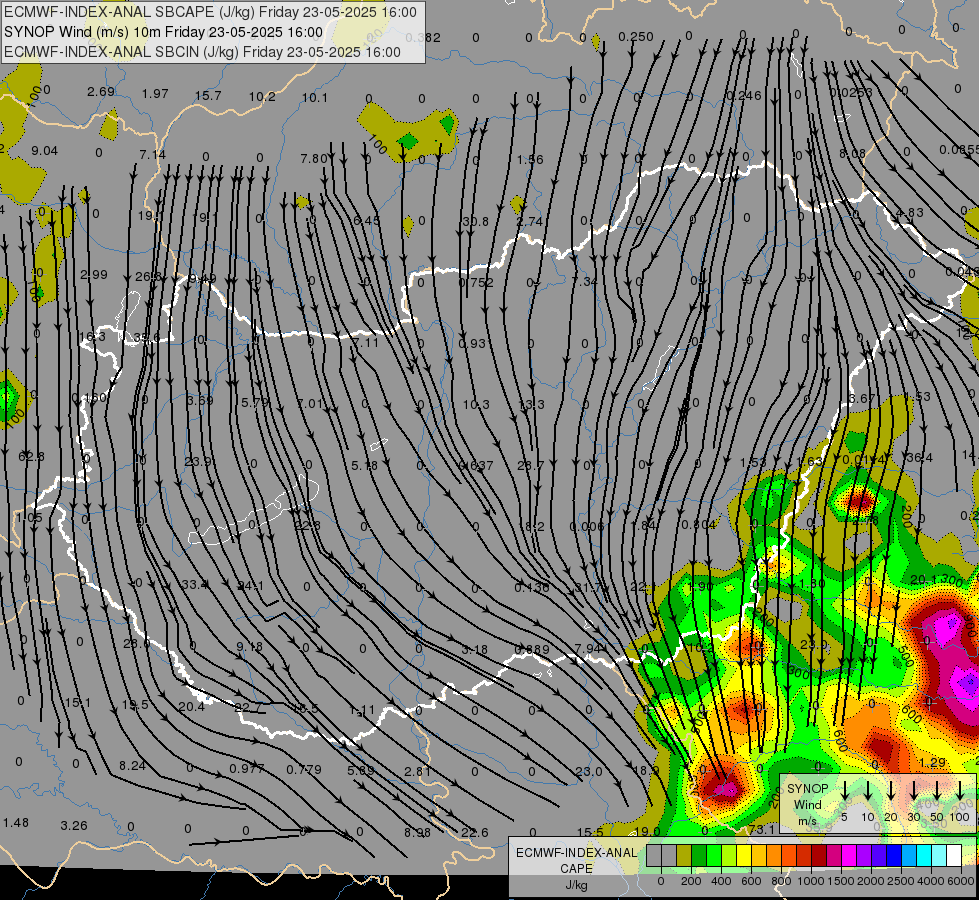Click the map value '10.2'
Viewport: 979px width, 900px height.
262,96
